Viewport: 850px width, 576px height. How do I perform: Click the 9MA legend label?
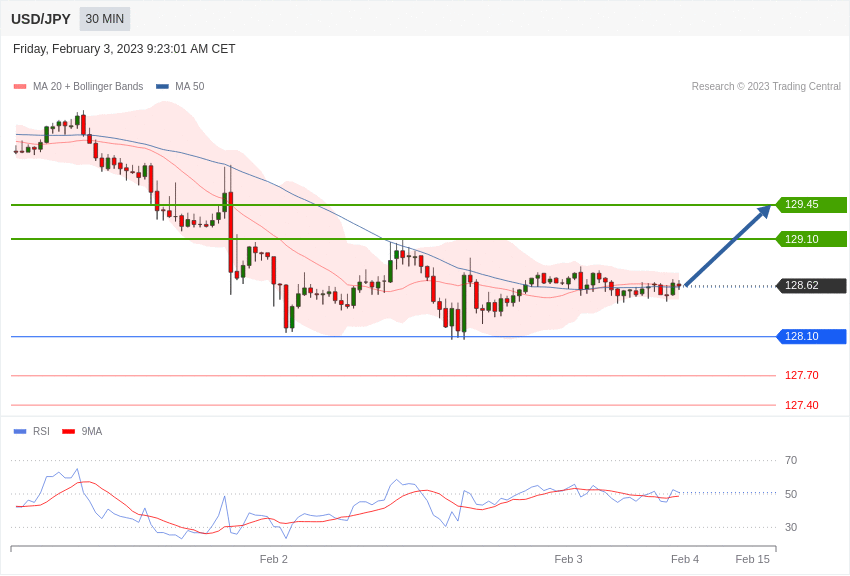pyautogui.click(x=92, y=431)
